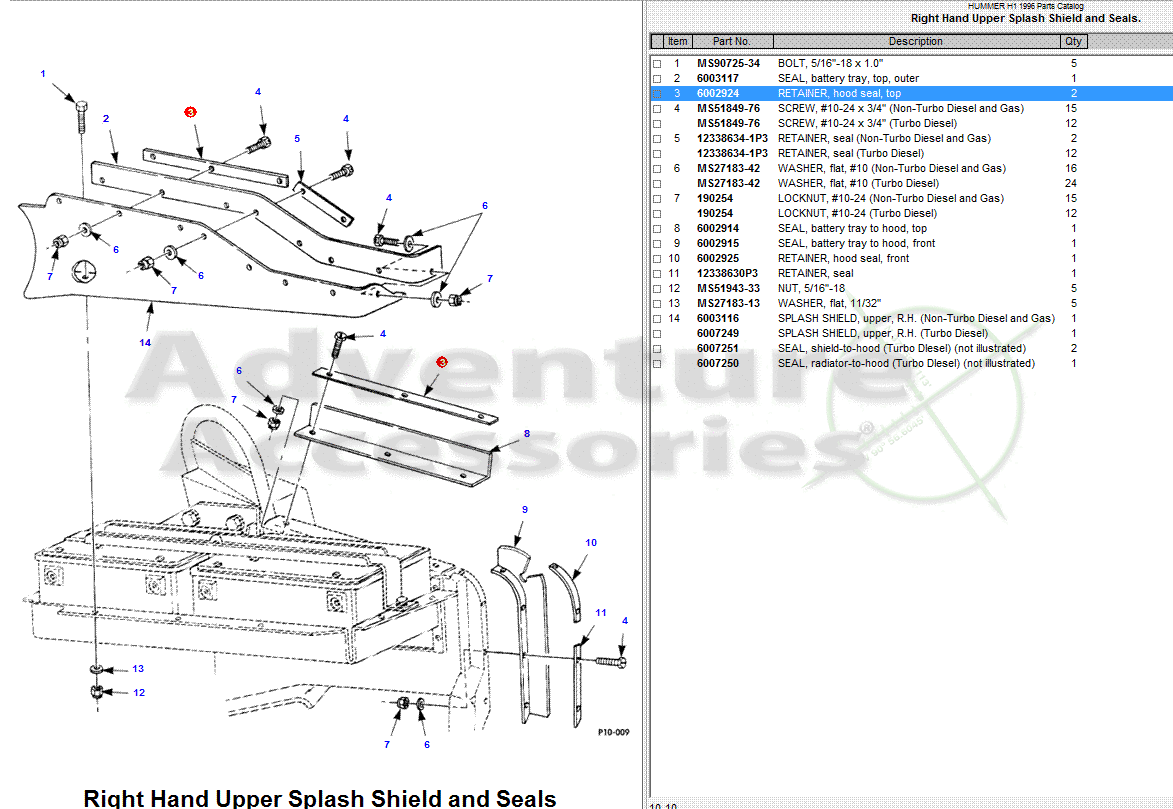Toggle the header select-all checkbox
The width and height of the screenshot is (1173, 809).
[x=658, y=41]
